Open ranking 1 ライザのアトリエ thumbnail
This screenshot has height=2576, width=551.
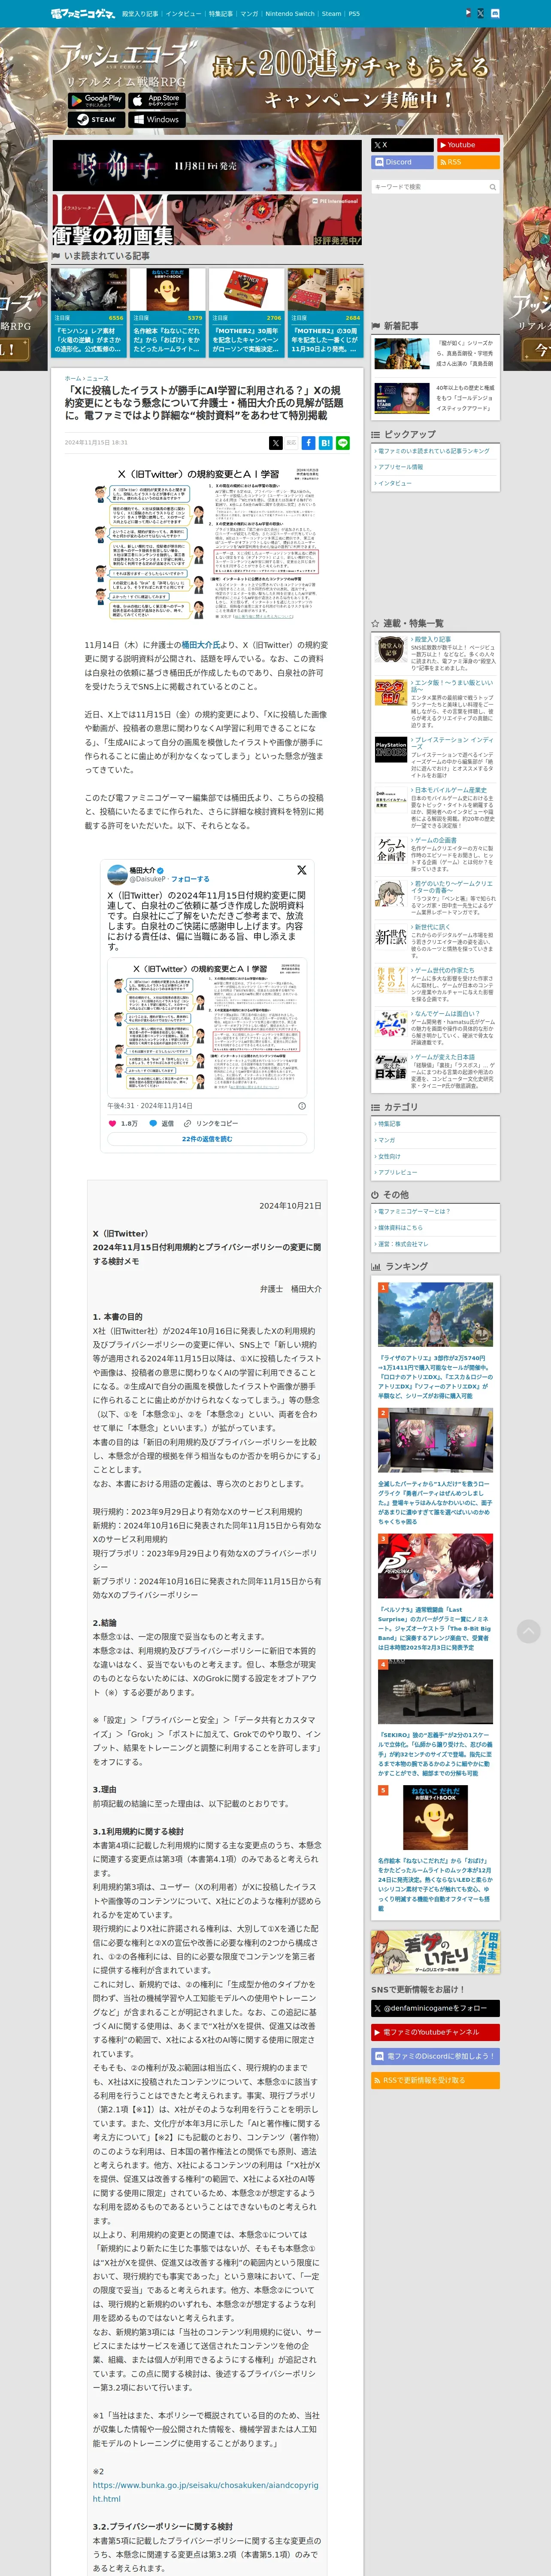pyautogui.click(x=435, y=1315)
